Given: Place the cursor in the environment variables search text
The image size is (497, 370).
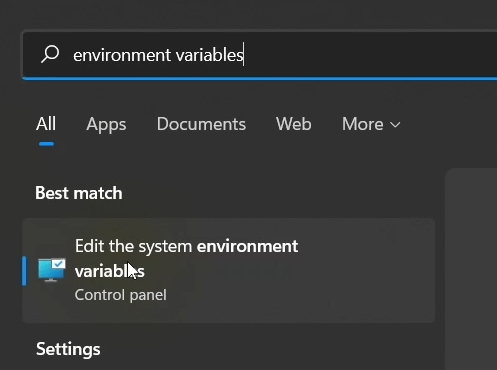Looking at the screenshot, I should (x=158, y=55).
